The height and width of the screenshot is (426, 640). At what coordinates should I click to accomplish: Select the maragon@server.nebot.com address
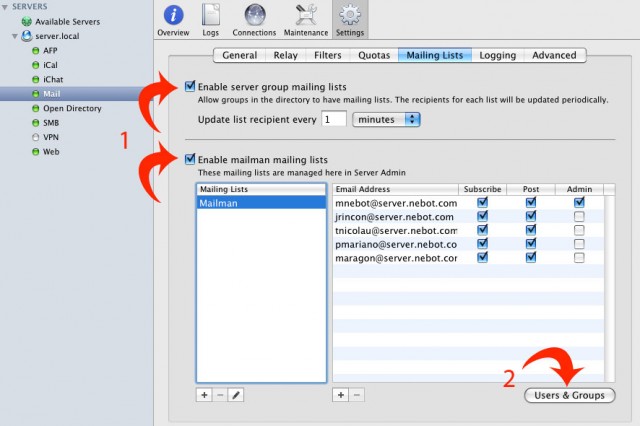pyautogui.click(x=396, y=258)
